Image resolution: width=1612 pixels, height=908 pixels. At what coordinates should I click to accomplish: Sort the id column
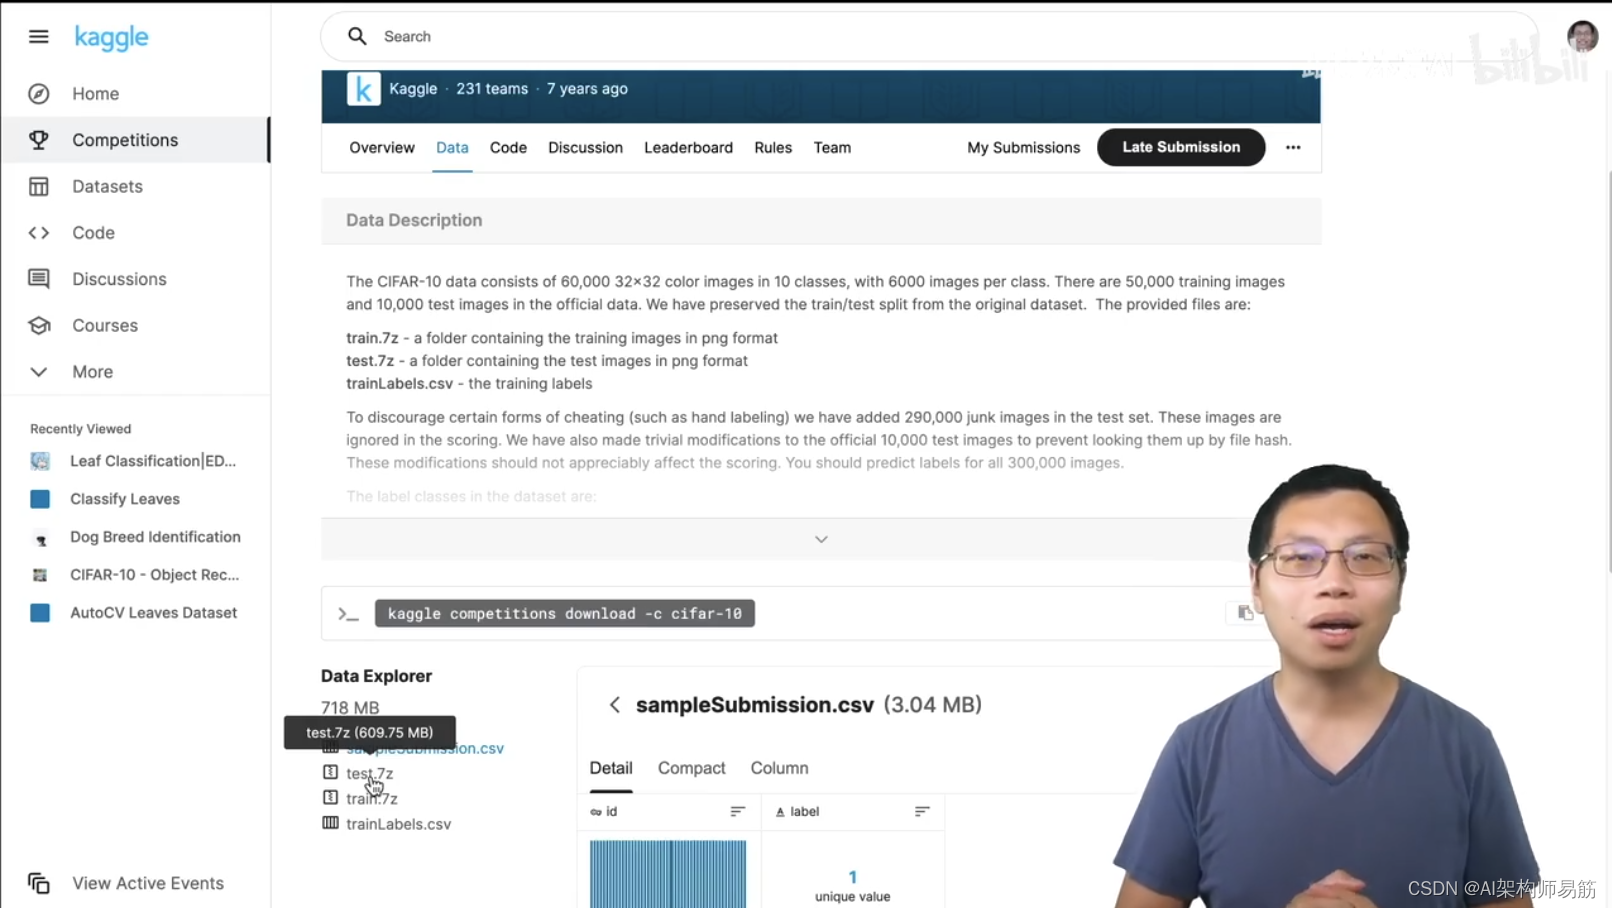coord(737,811)
